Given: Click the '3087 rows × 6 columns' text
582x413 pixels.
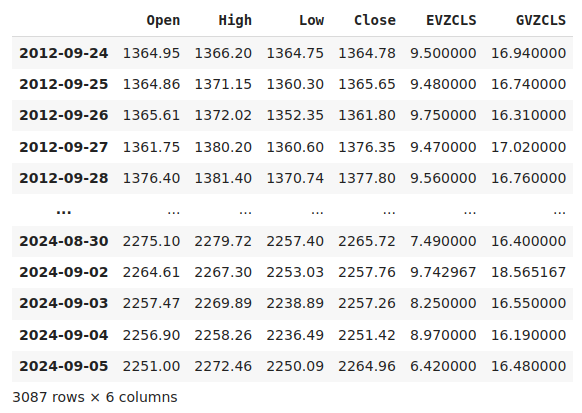Looking at the screenshot, I should pos(95,397).
